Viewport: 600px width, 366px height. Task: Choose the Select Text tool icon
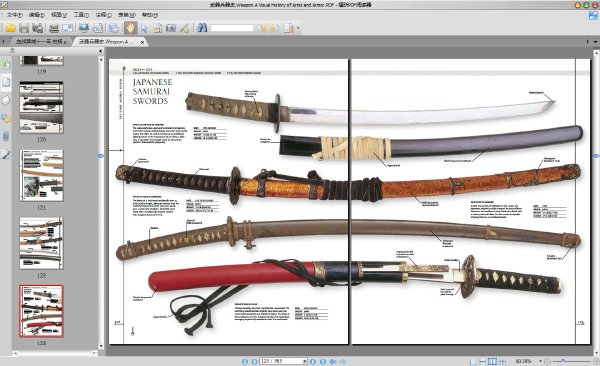[x=157, y=28]
